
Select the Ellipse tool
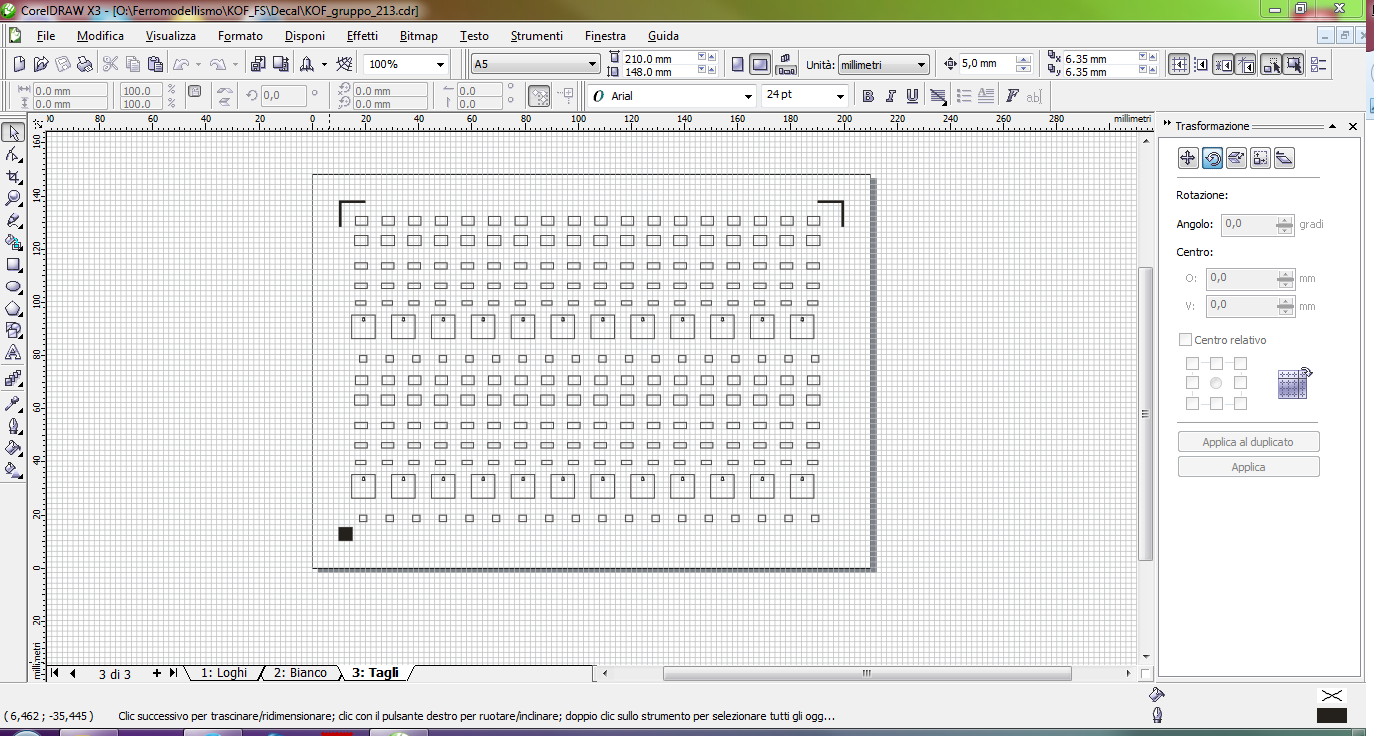pos(13,287)
